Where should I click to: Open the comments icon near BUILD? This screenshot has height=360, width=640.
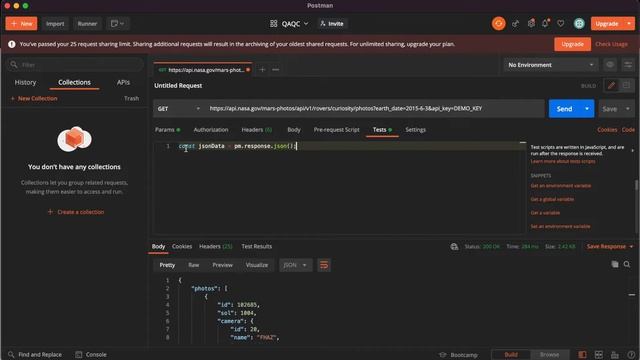click(x=626, y=86)
